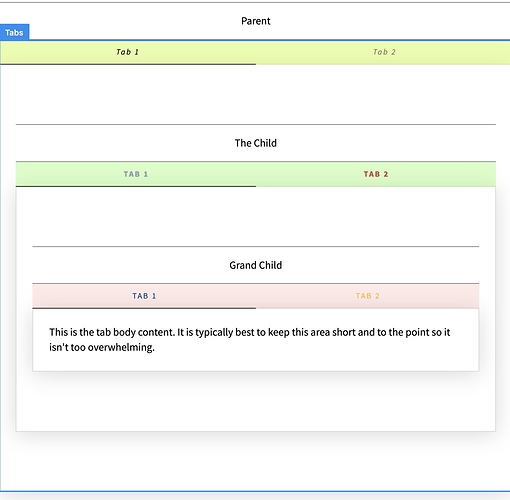The image size is (510, 500).
Task: Select the divider line above Grand Child headline
Action: (x=256, y=246)
